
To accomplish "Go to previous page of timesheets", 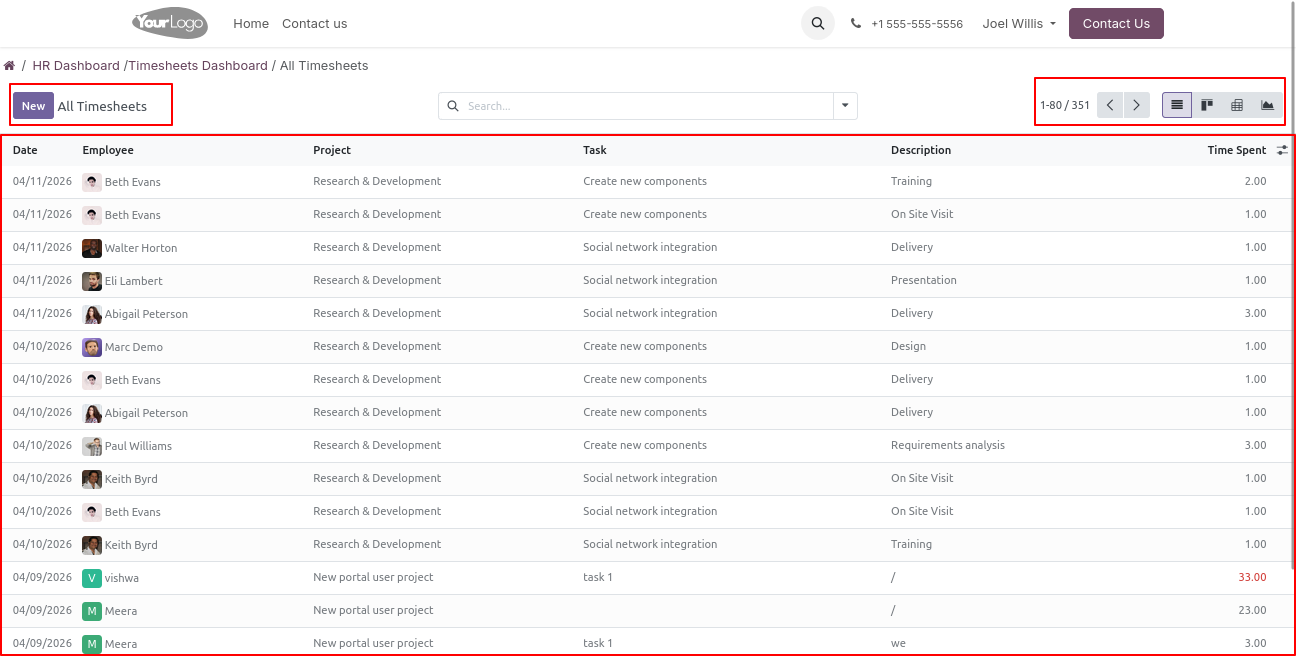I will (1110, 105).
